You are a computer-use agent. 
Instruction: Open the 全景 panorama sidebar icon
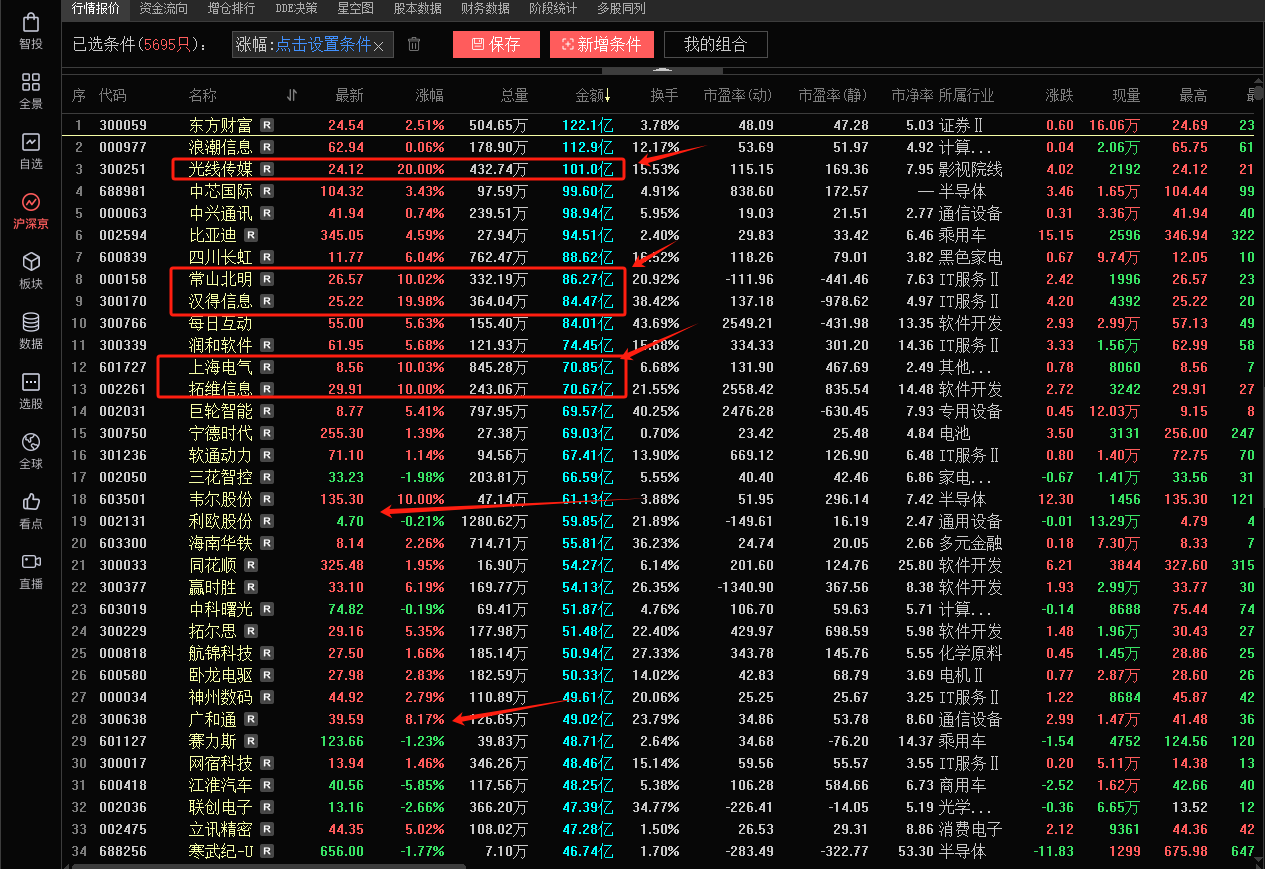[x=31, y=91]
